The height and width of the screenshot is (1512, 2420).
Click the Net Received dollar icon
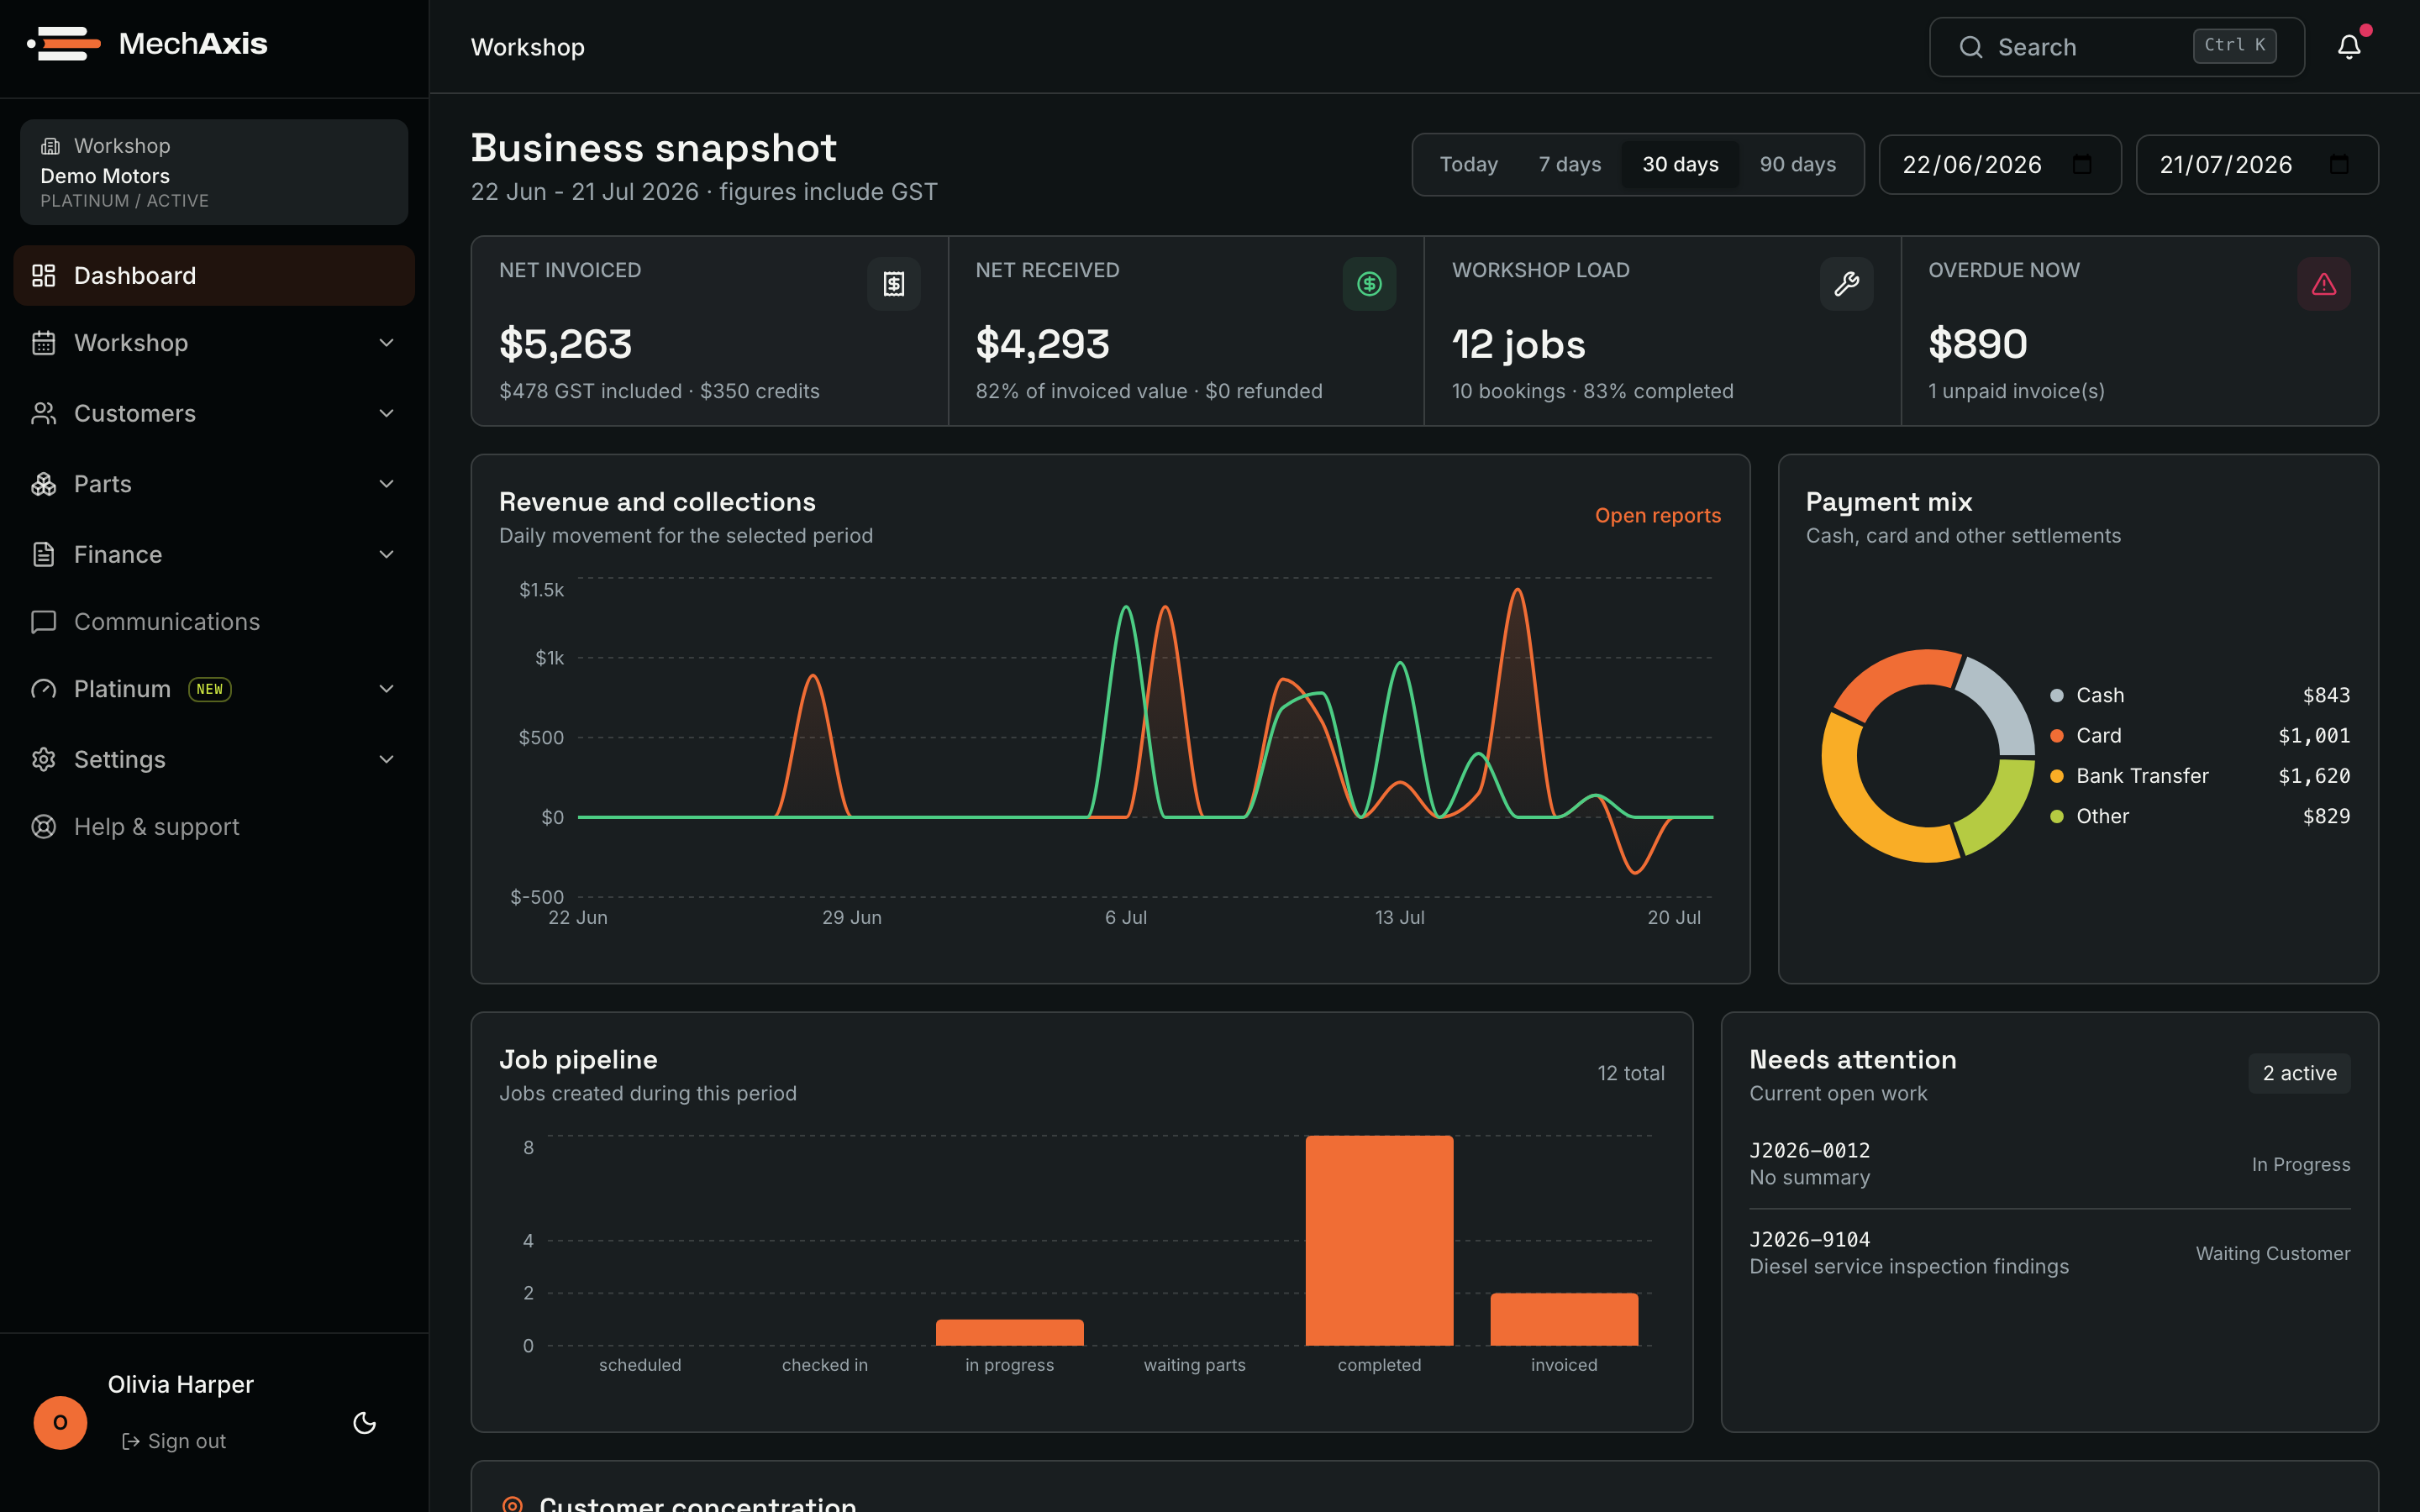click(x=1369, y=284)
